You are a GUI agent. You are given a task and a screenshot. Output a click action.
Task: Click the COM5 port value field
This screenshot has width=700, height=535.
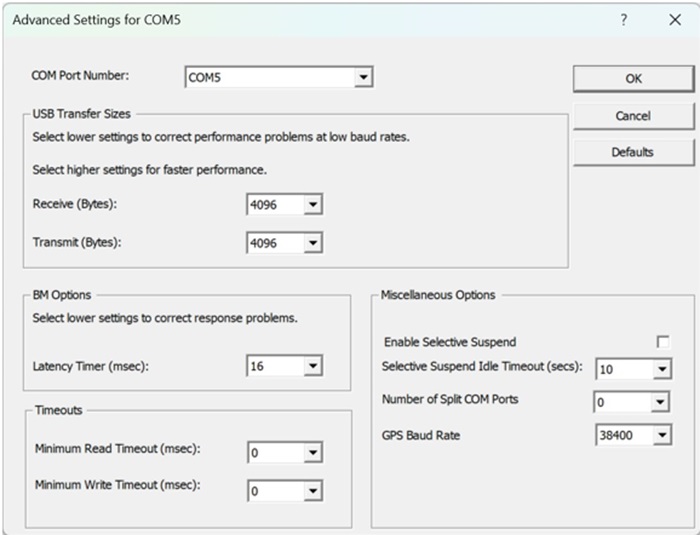click(x=270, y=78)
